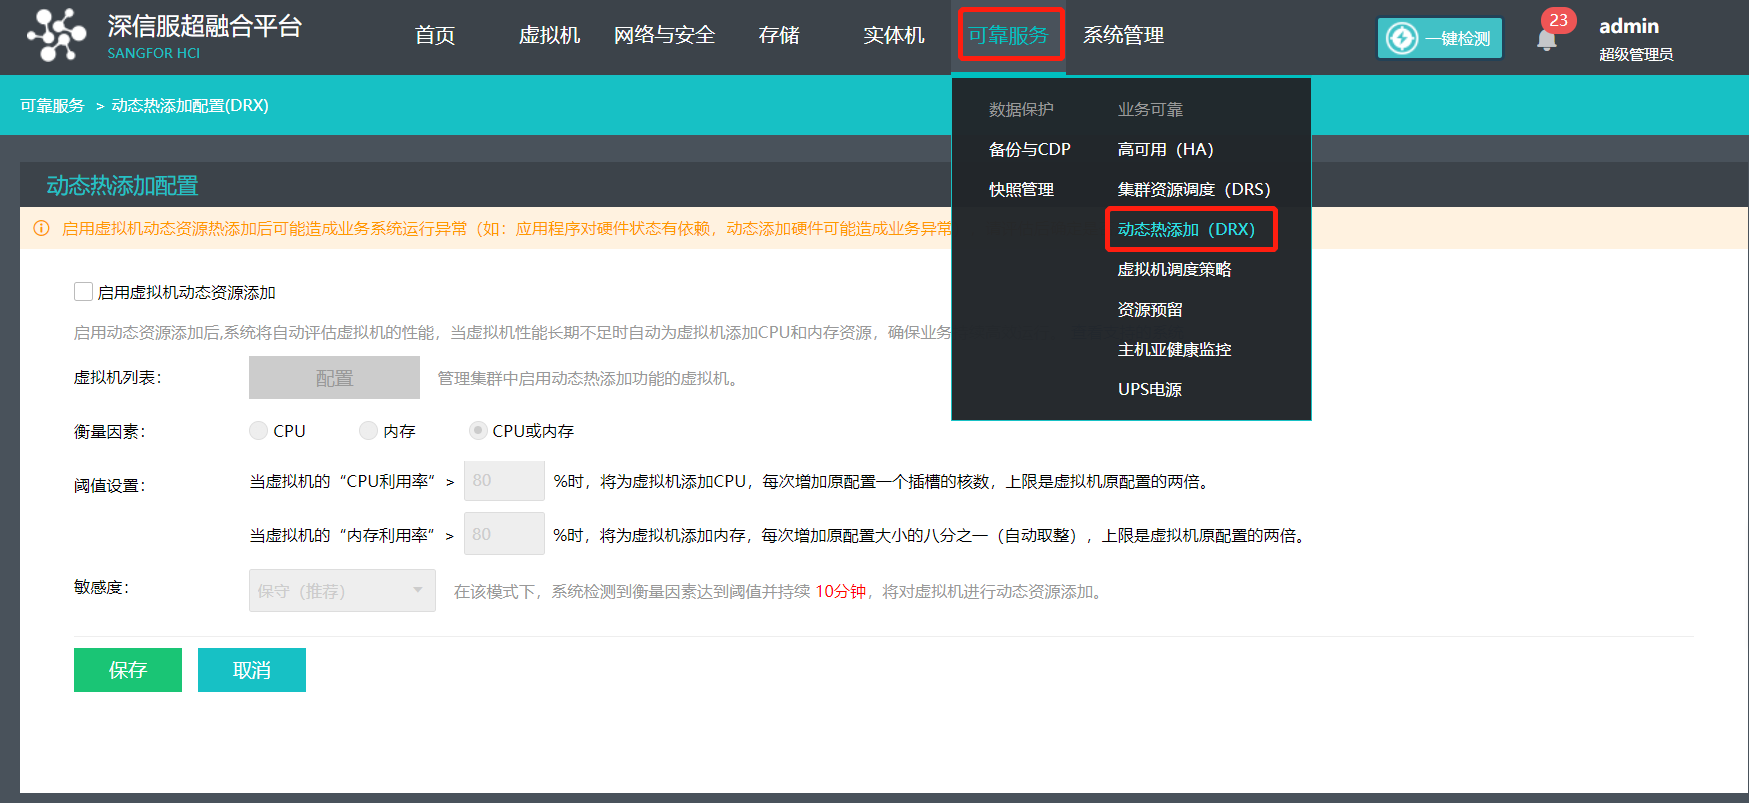
Task: Click the CPU利用率 threshold input field
Action: [504, 480]
